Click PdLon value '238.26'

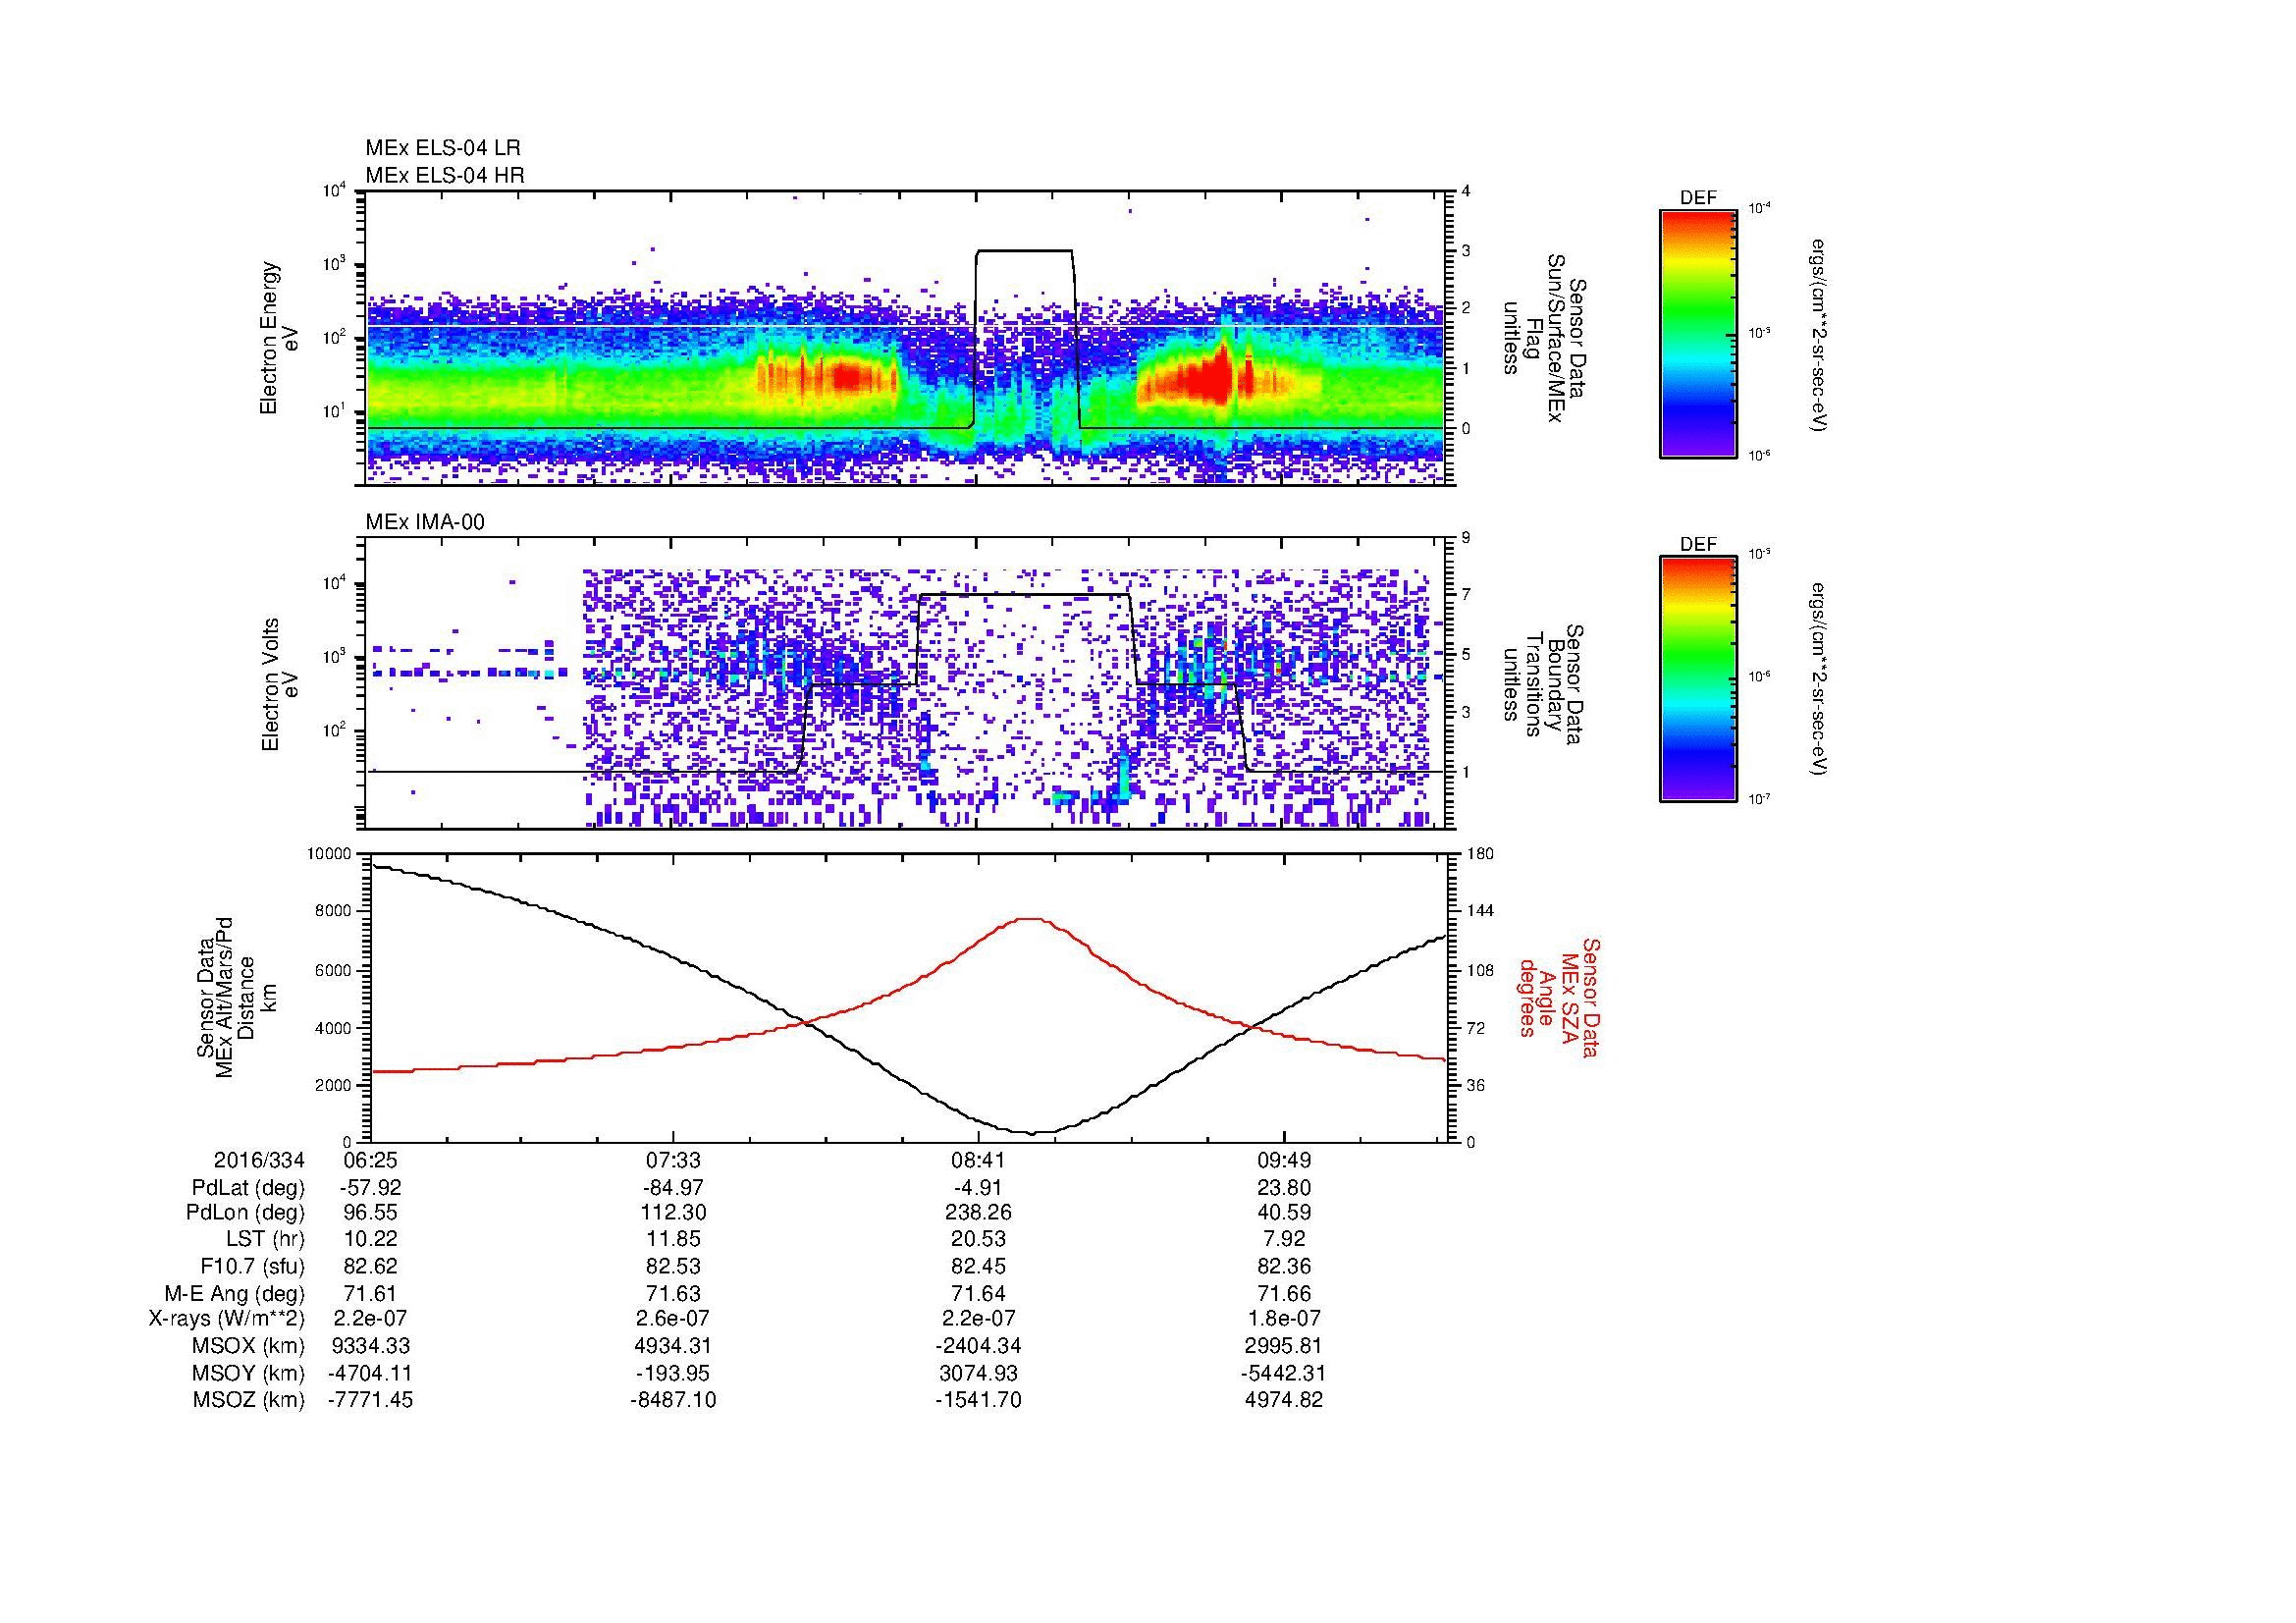pos(978,1213)
